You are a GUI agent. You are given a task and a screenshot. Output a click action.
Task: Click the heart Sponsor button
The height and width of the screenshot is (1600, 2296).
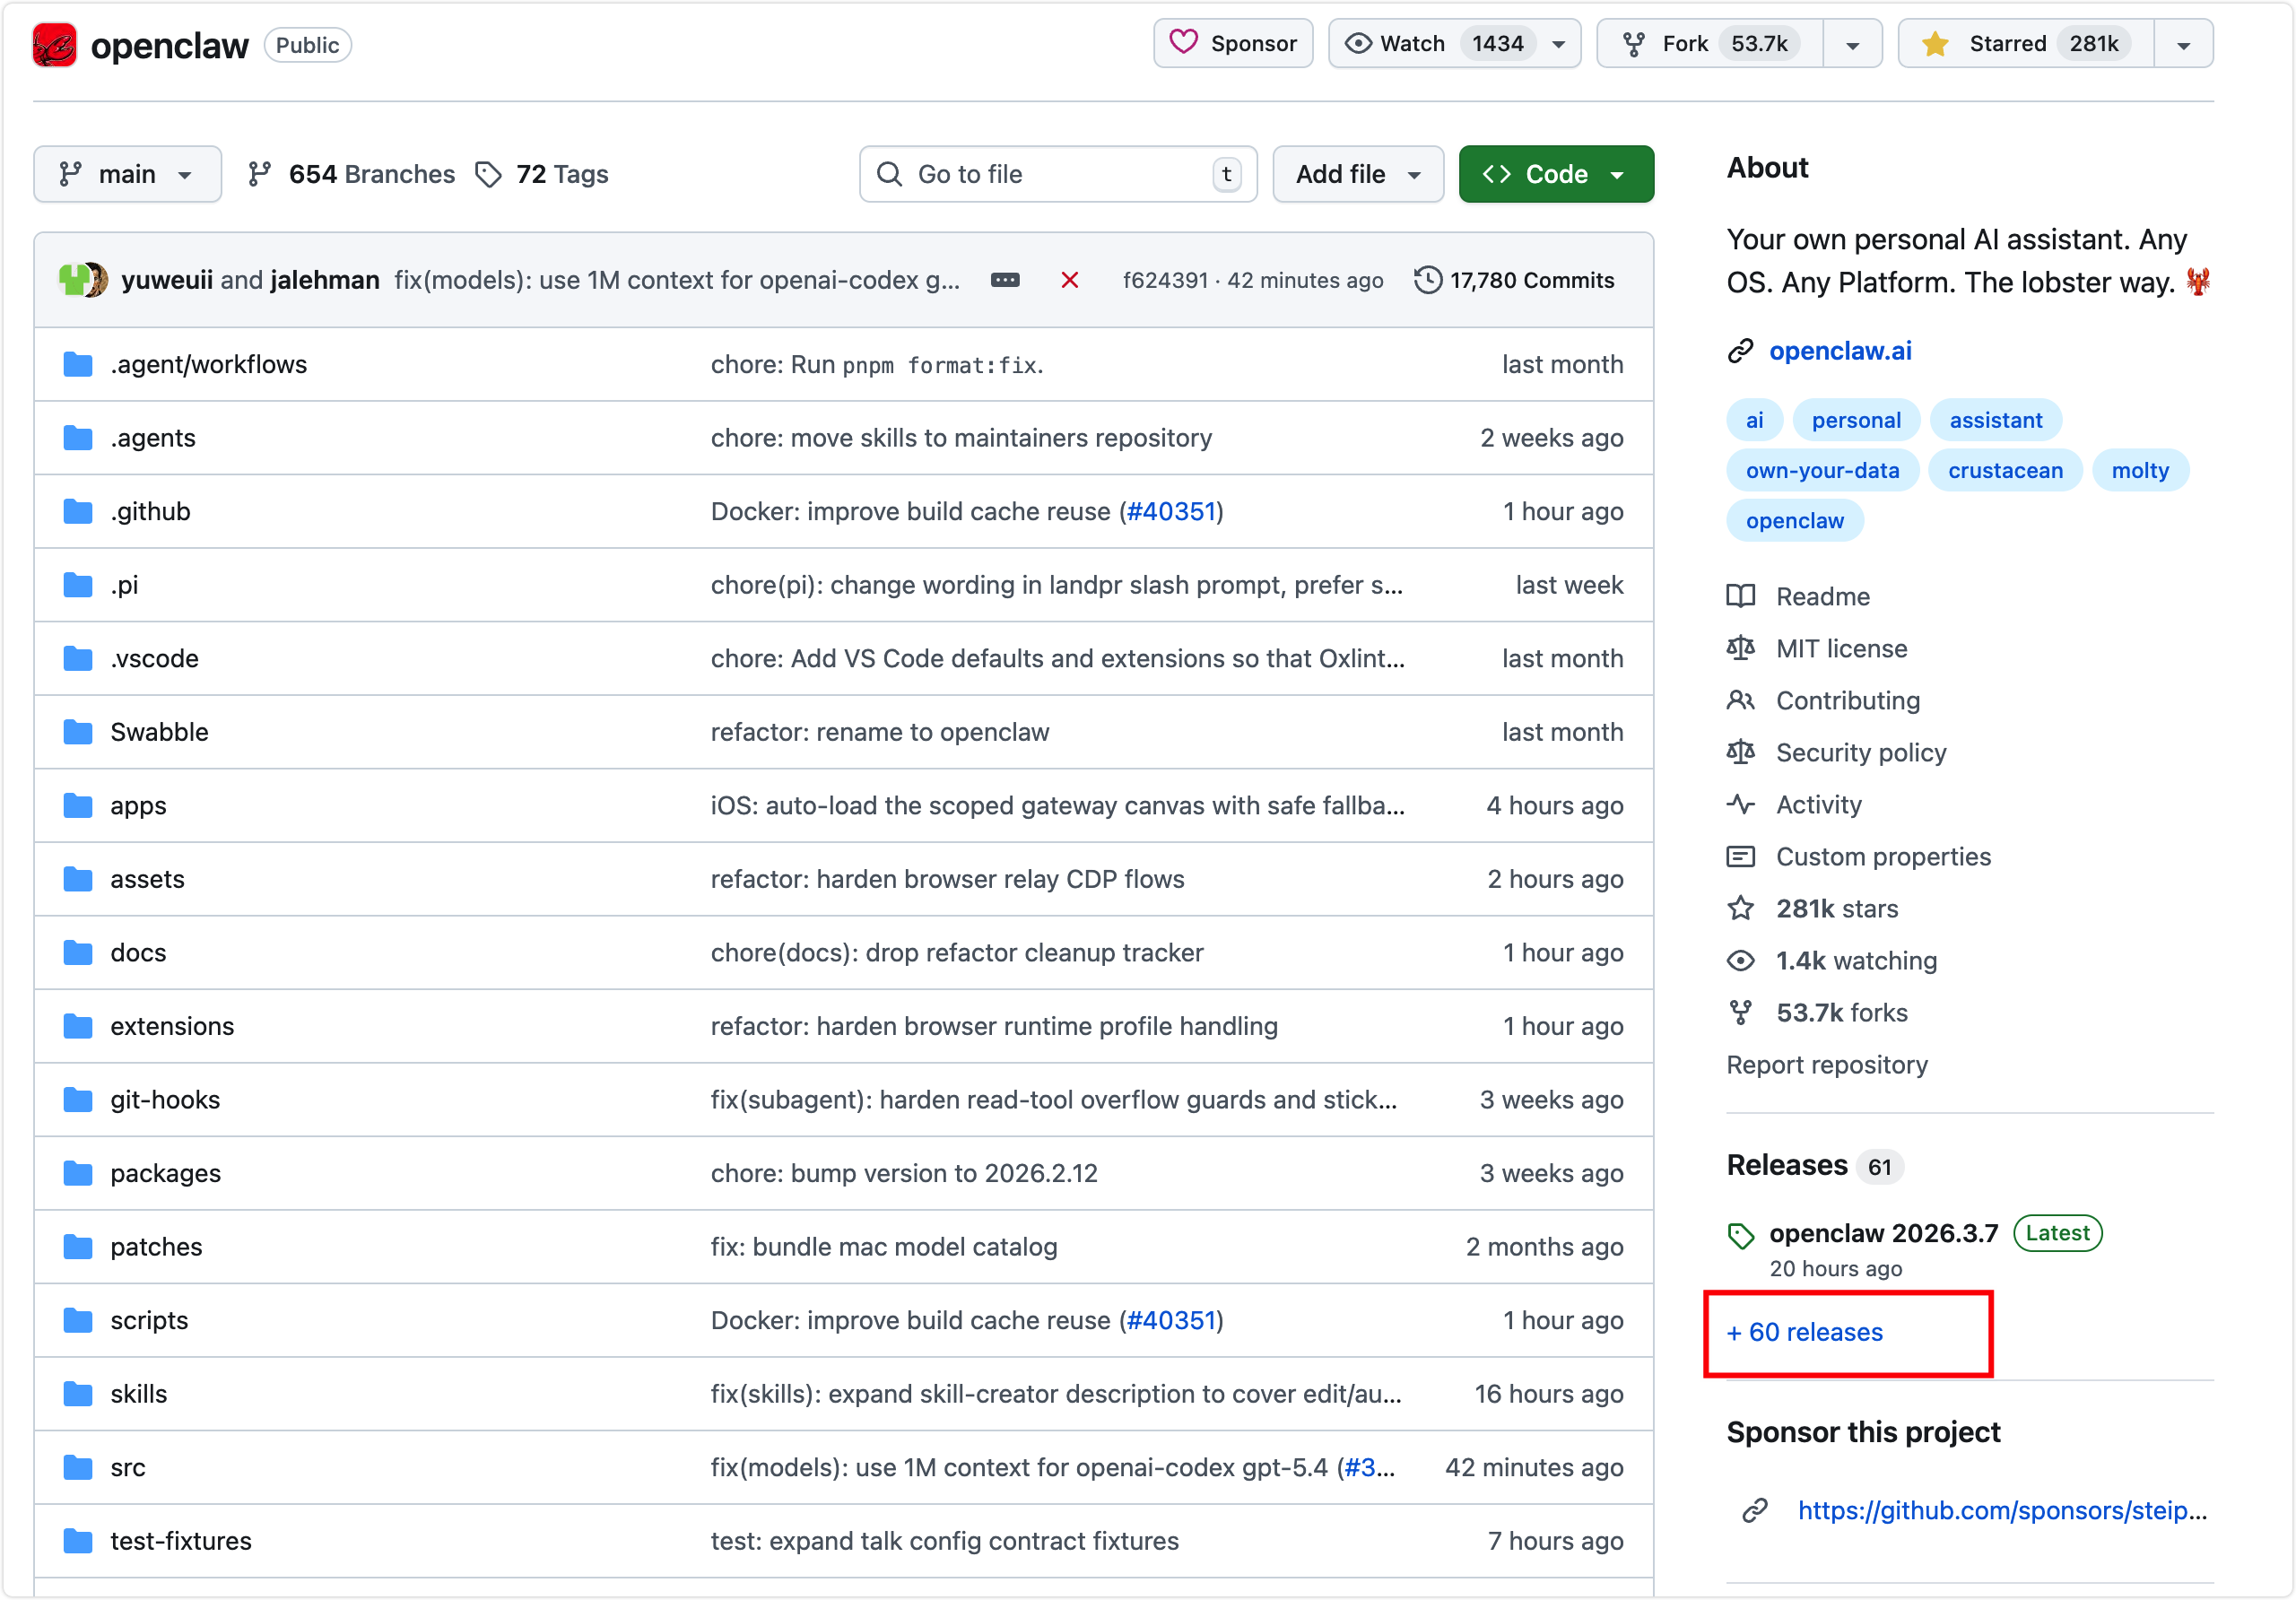pos(1232,44)
